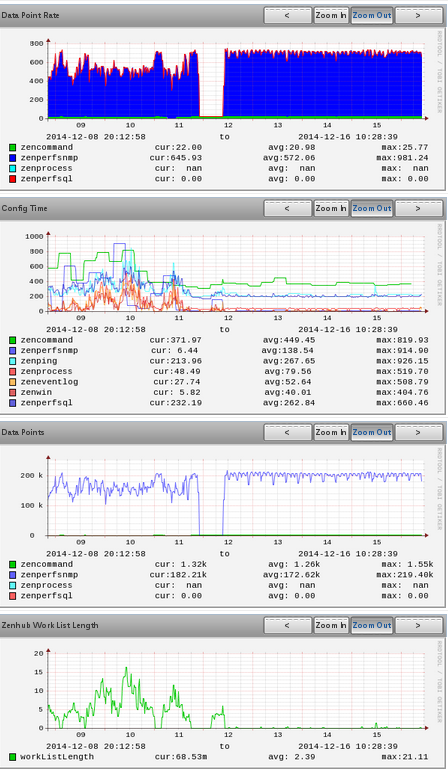Zoom In on Config Time graph
The image size is (448, 769).
point(331,208)
